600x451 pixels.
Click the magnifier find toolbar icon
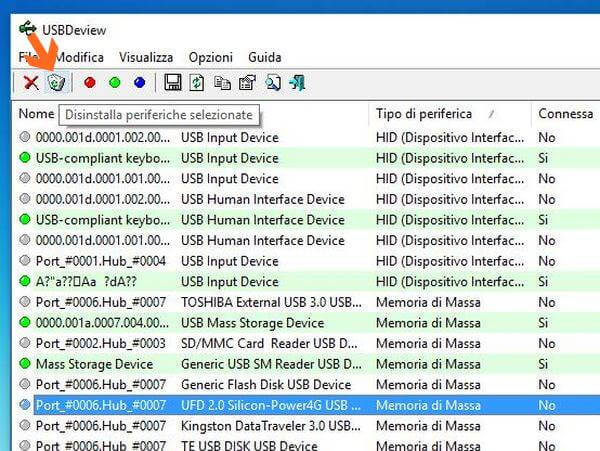click(273, 83)
